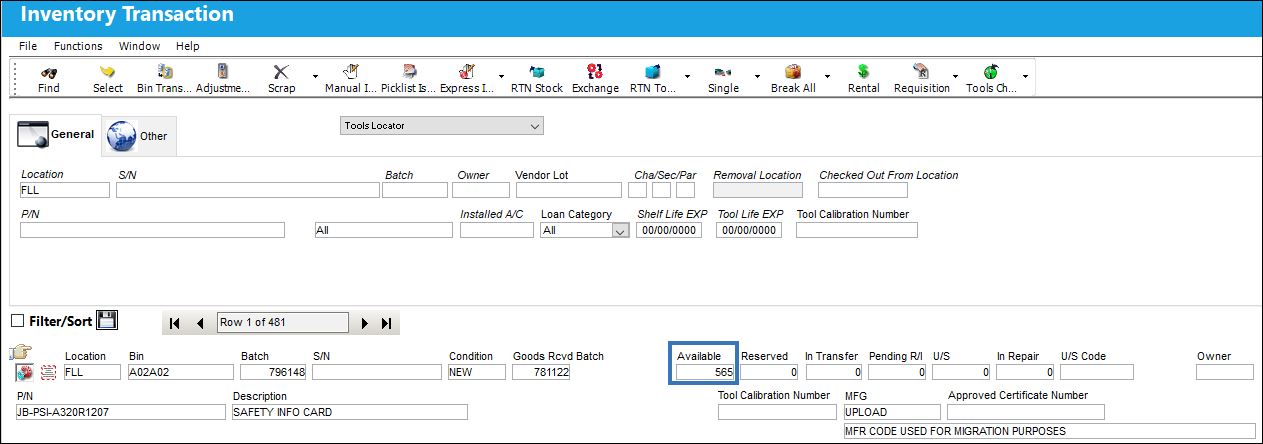The height and width of the screenshot is (444, 1263).
Task: Expand the Single dropdown arrow
Action: point(757,76)
